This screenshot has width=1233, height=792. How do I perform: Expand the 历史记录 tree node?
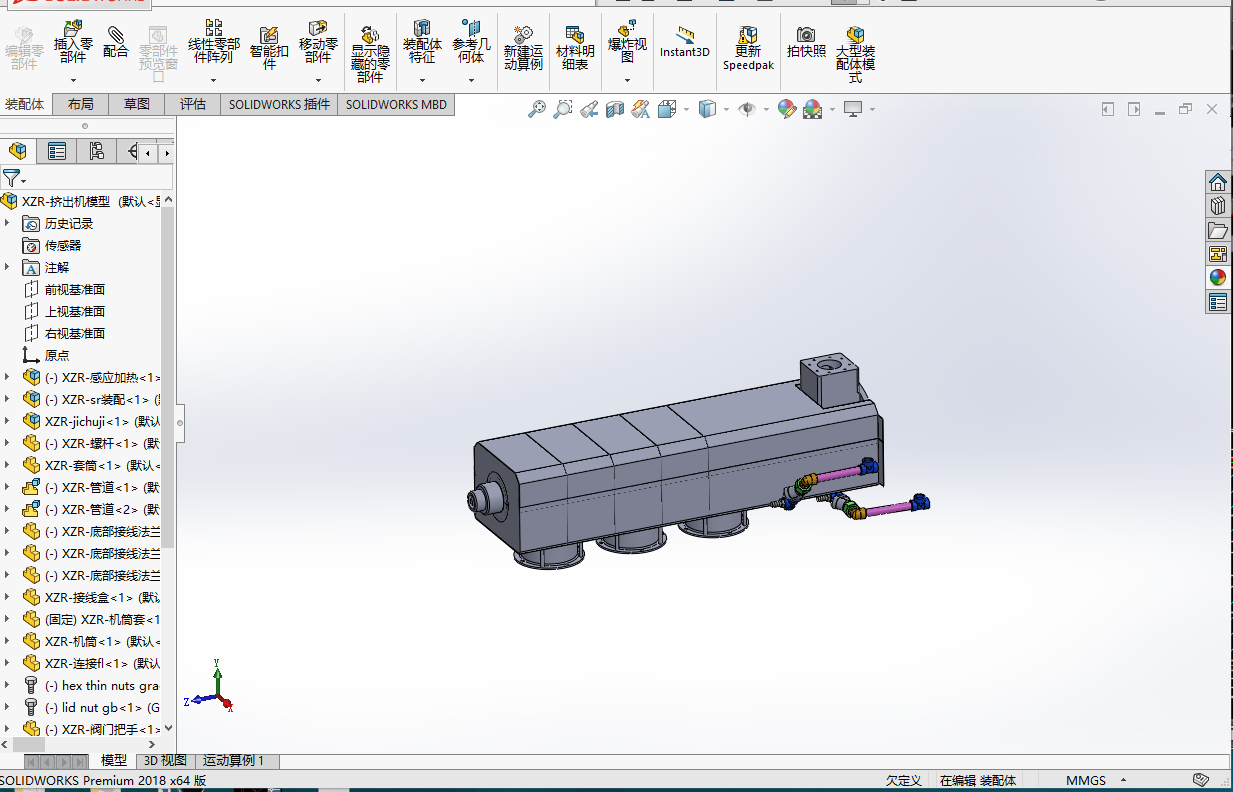7,223
